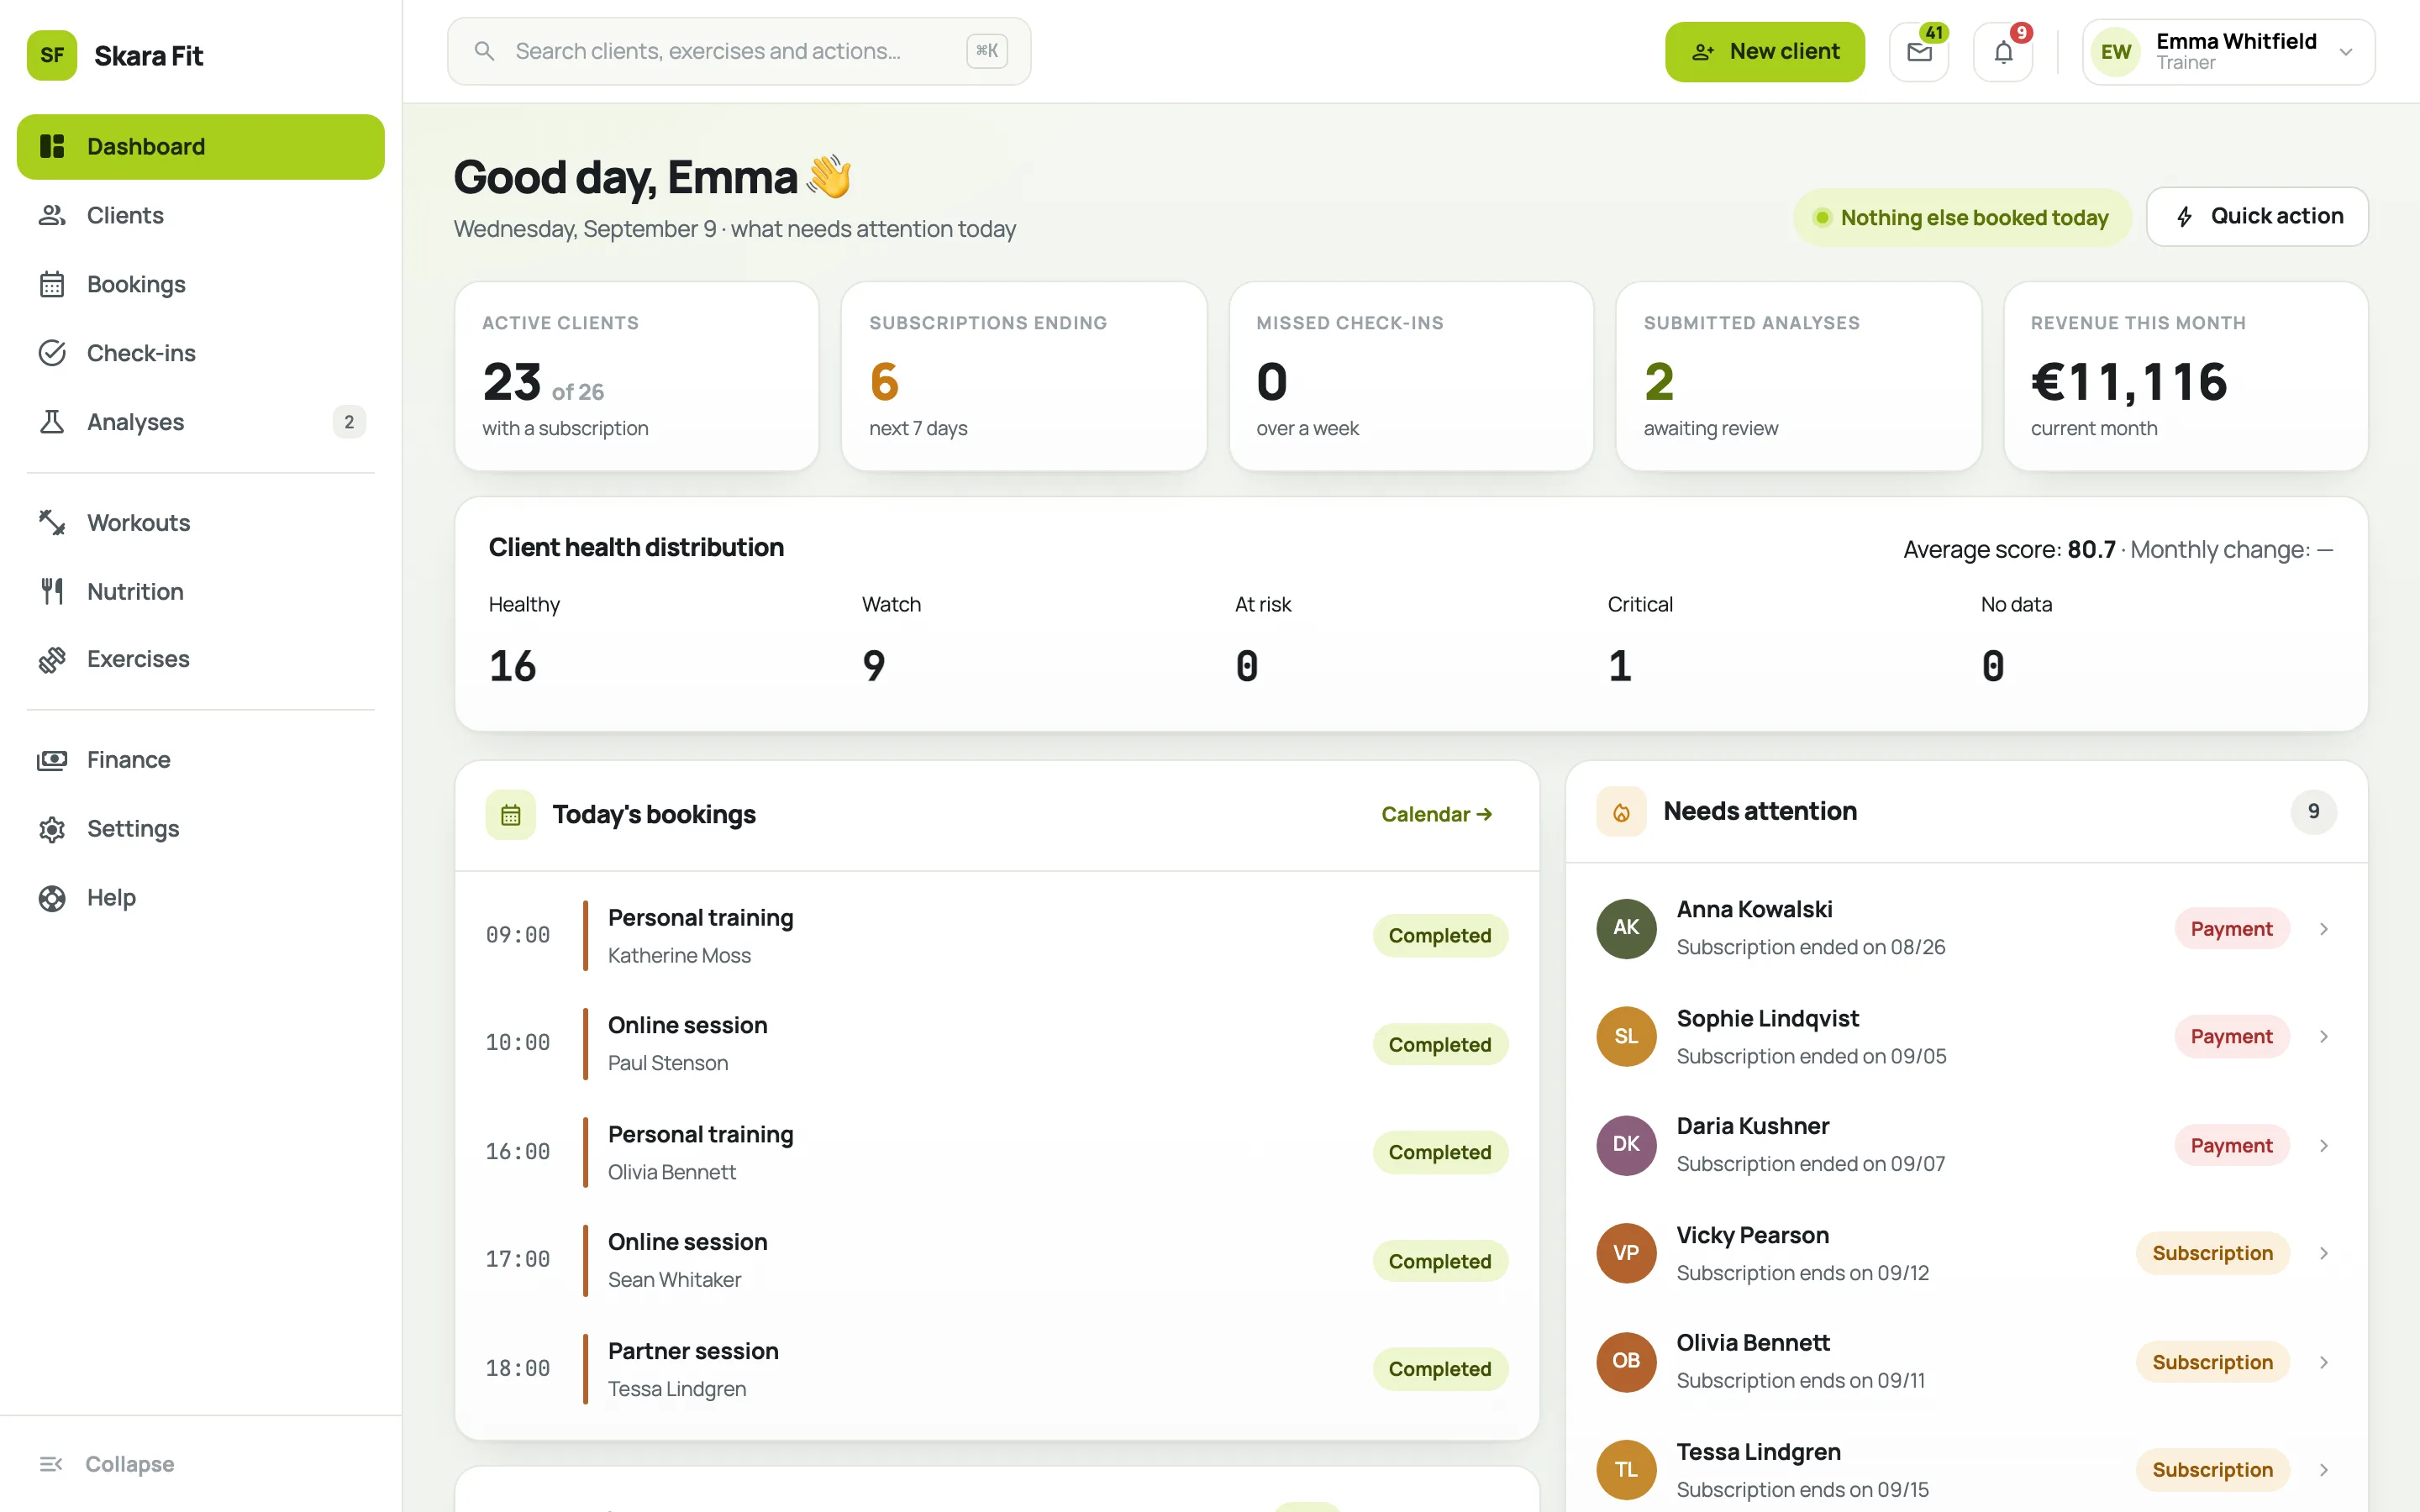Click Vicky Pearson's Subscription tag

(2212, 1254)
